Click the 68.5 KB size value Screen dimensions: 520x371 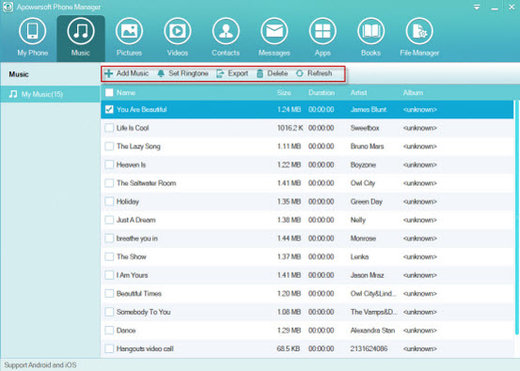coord(288,349)
